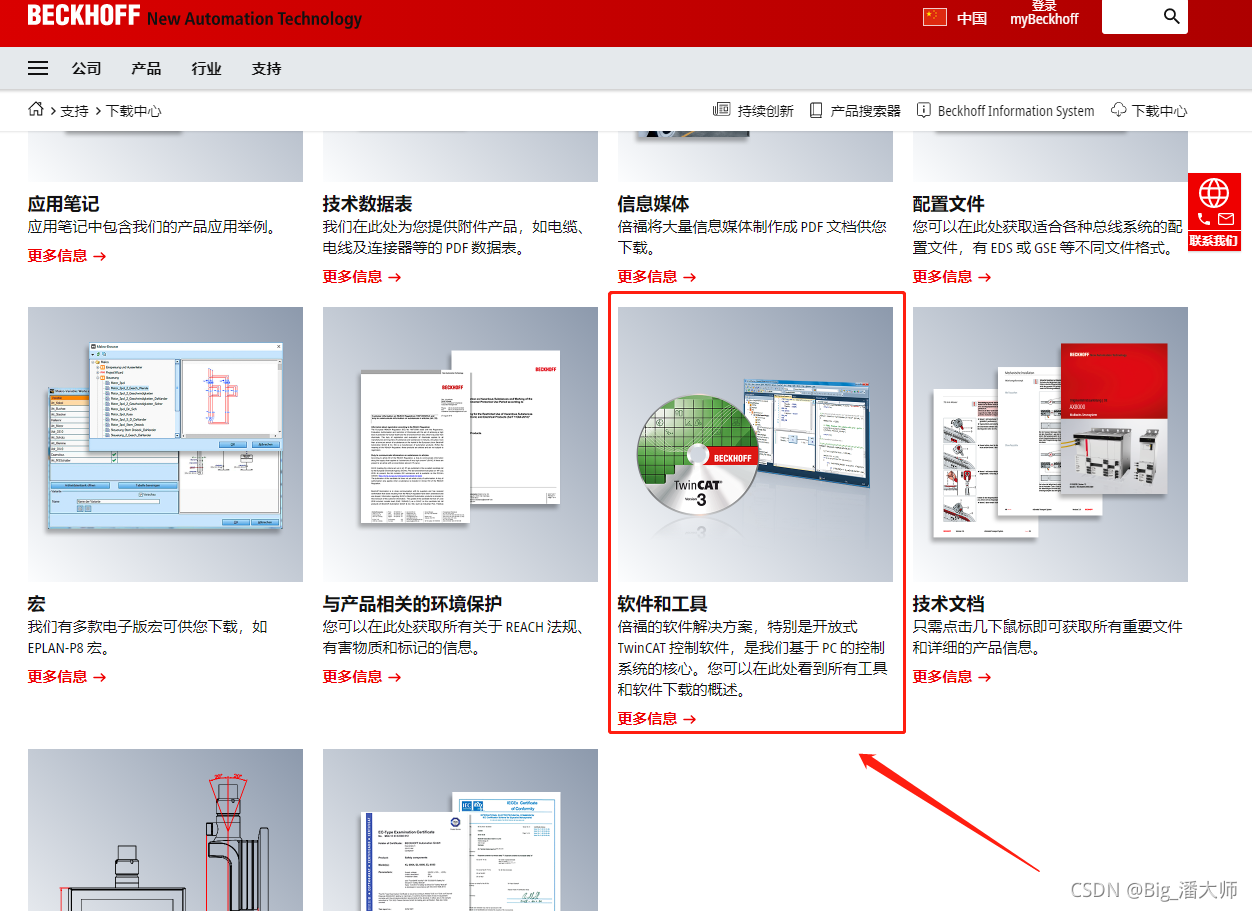The image size is (1252, 911).
Task: Click 更多信息 under 软件和工具
Action: 657,719
